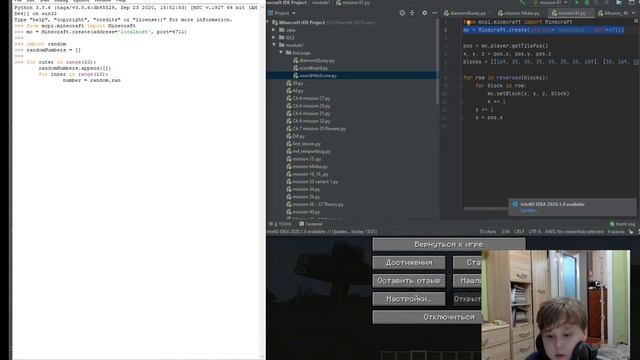Click the collapse all icon in Project panel

tap(412, 13)
